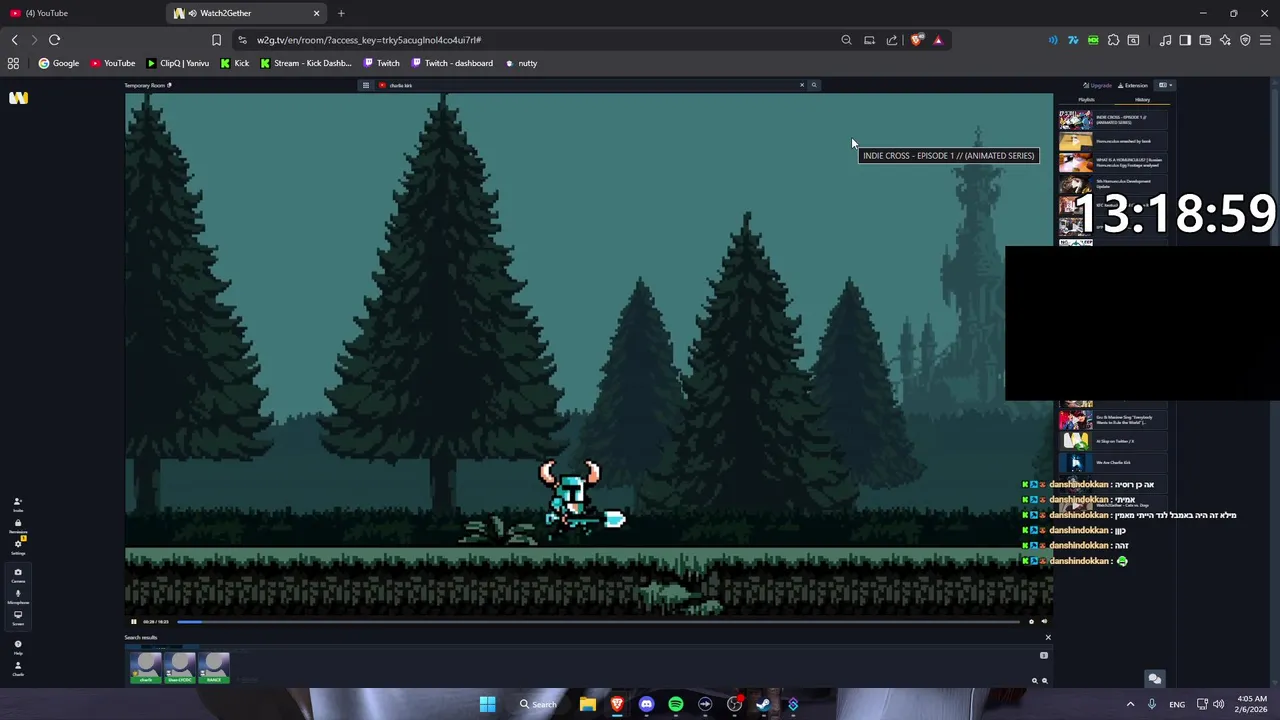The height and width of the screenshot is (720, 1280).
Task: Open room Permissions lock icon
Action: click(x=17, y=526)
